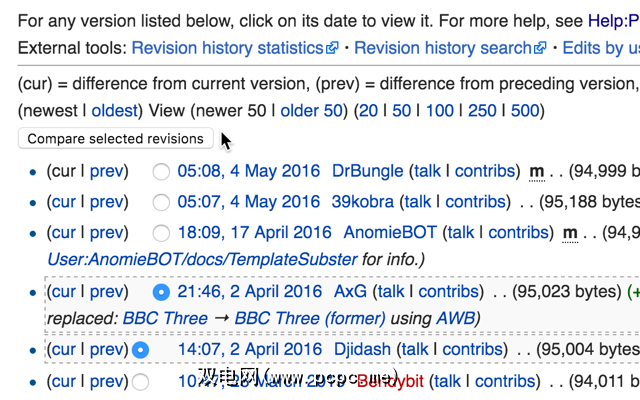Select the radio button for AnomieBOT revision
Image resolution: width=640 pixels, height=400 pixels.
[x=161, y=232]
